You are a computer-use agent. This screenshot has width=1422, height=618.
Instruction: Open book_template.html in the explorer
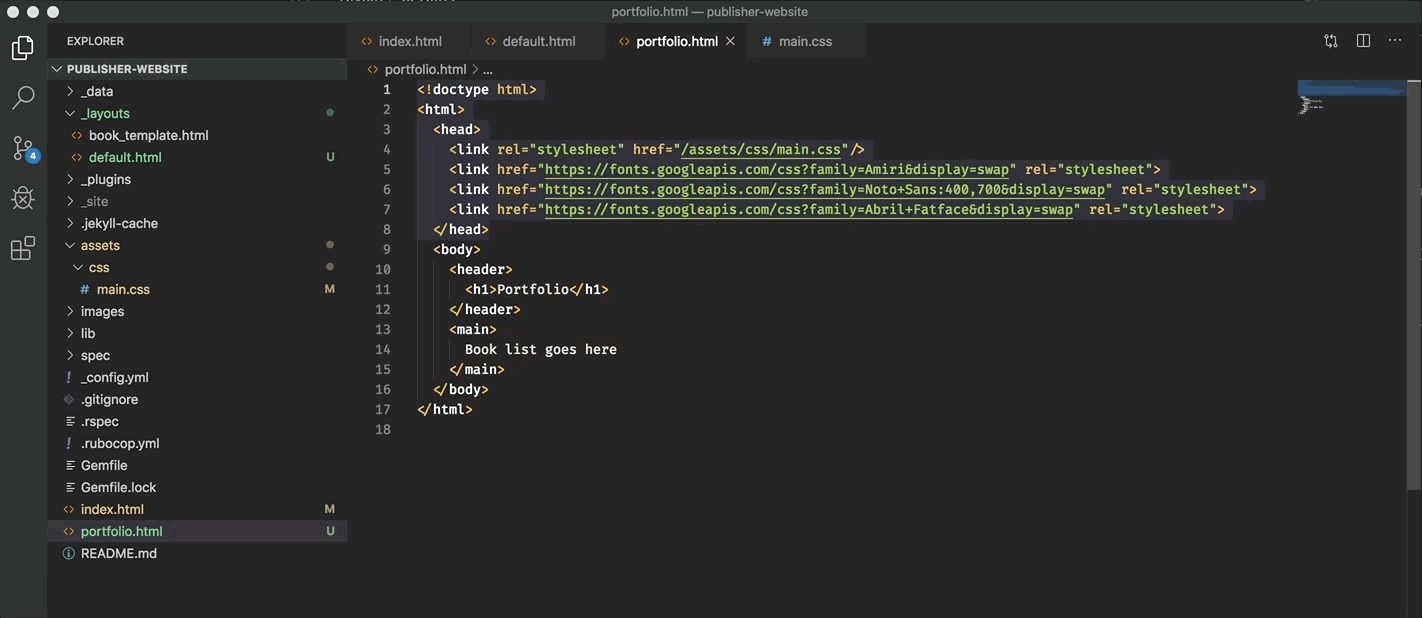[197, 135]
